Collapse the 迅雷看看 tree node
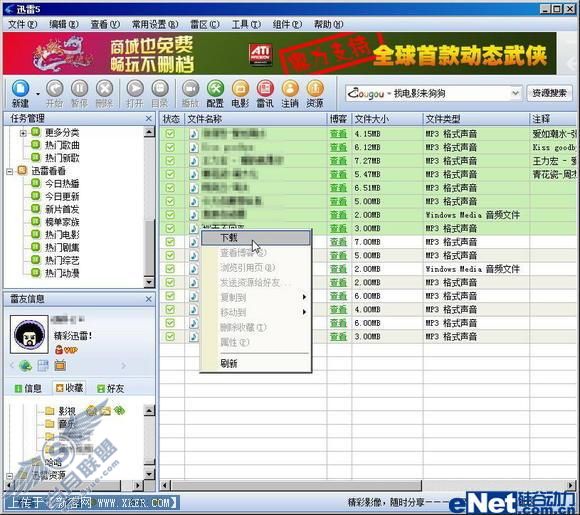The height and width of the screenshot is (515, 580). pos(10,171)
